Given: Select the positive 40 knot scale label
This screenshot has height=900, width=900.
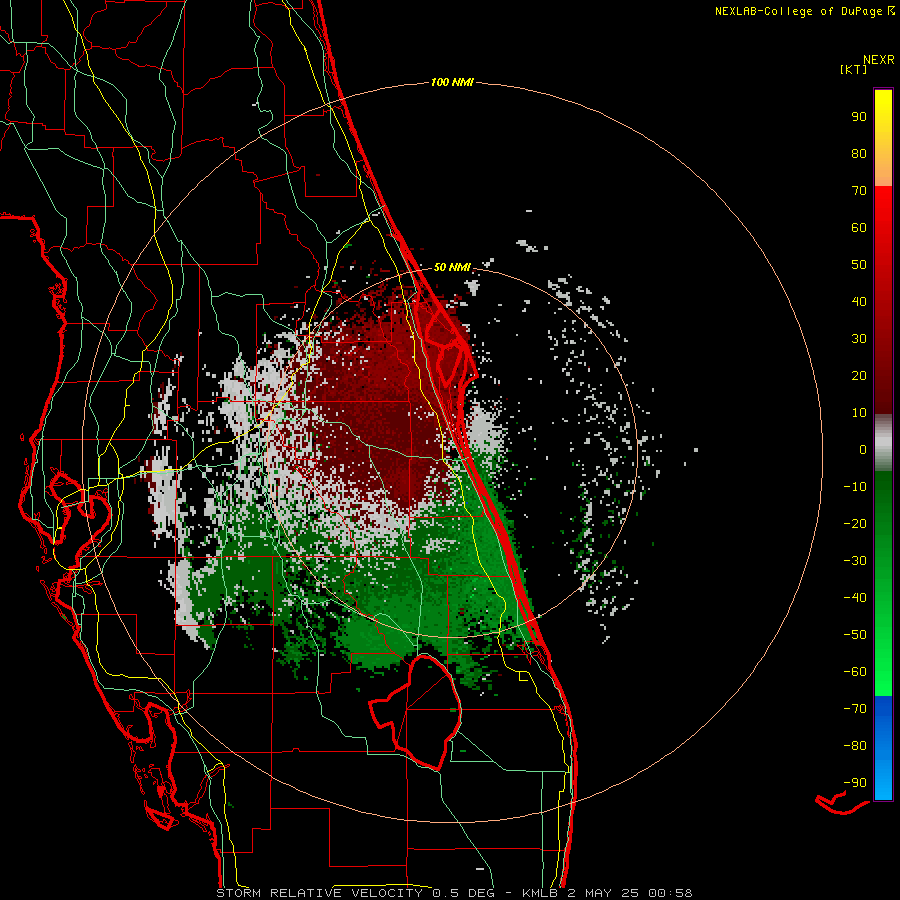Looking at the screenshot, I should pos(859,301).
